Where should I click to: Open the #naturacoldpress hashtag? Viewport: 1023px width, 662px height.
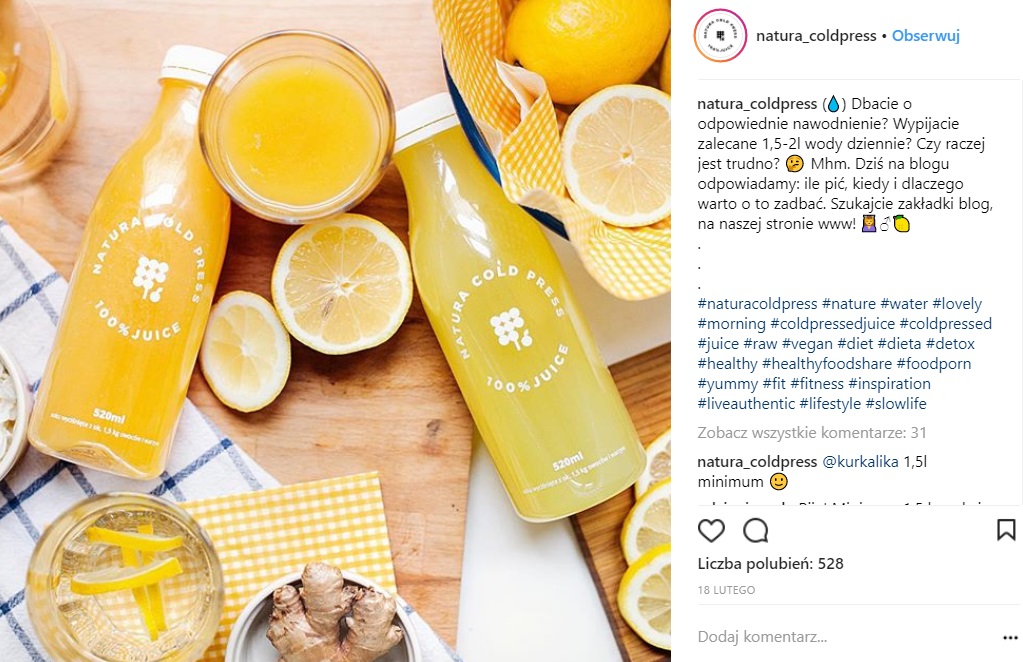click(x=757, y=303)
